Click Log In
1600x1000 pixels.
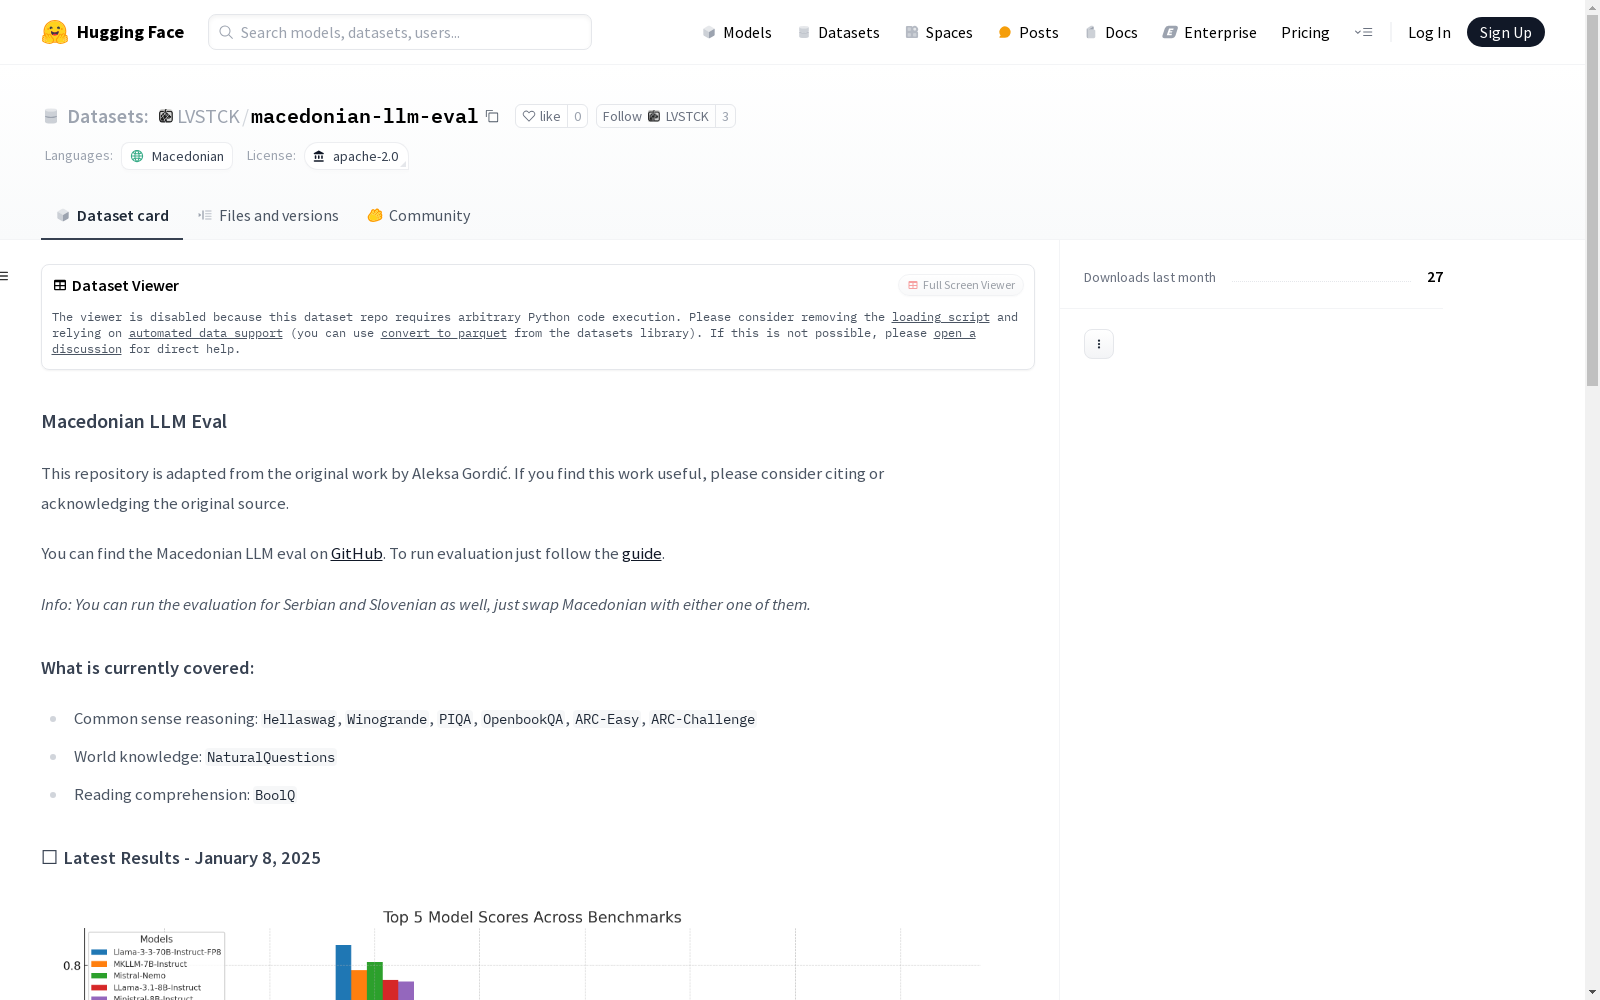1429,32
